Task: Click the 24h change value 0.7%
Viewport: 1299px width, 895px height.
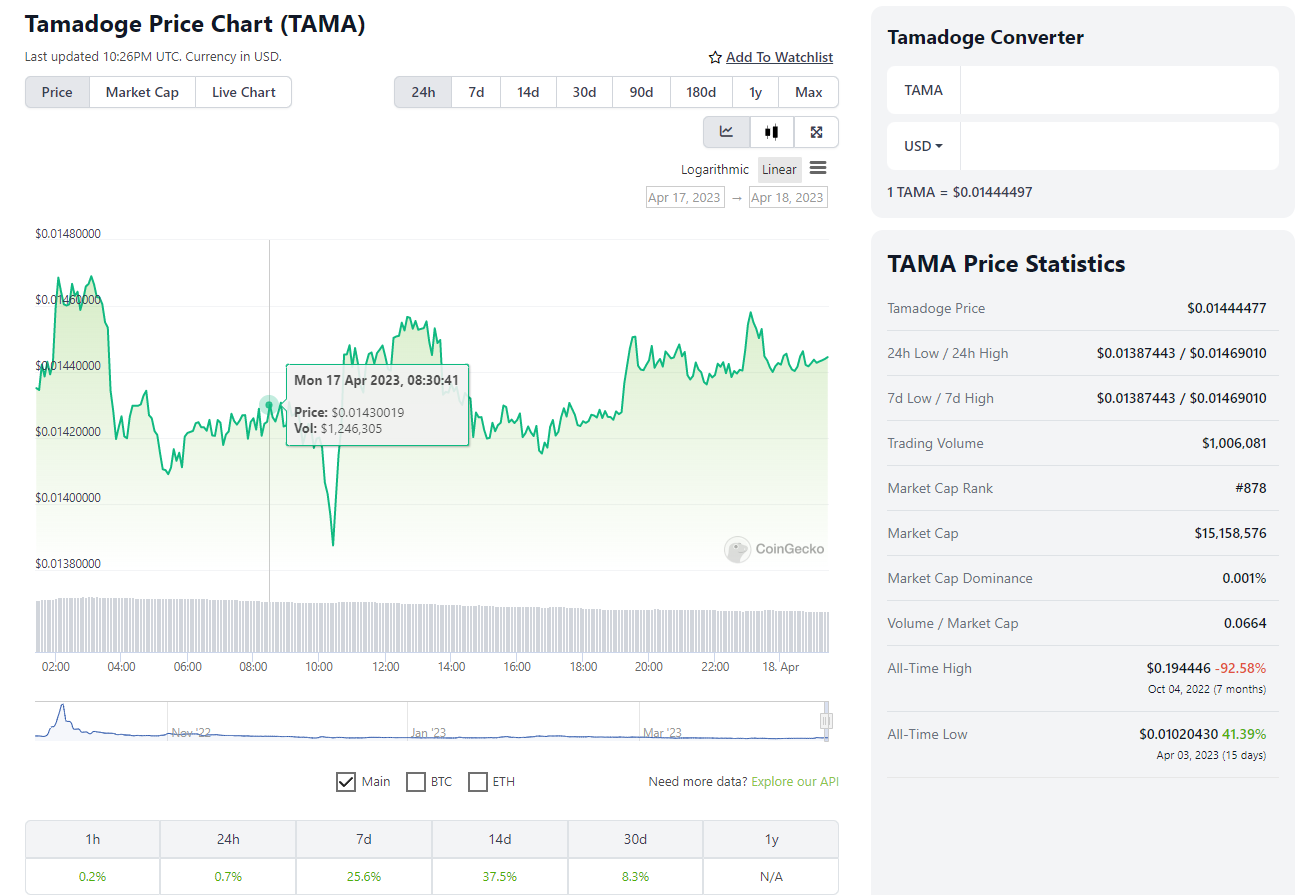Action: pyautogui.click(x=228, y=876)
